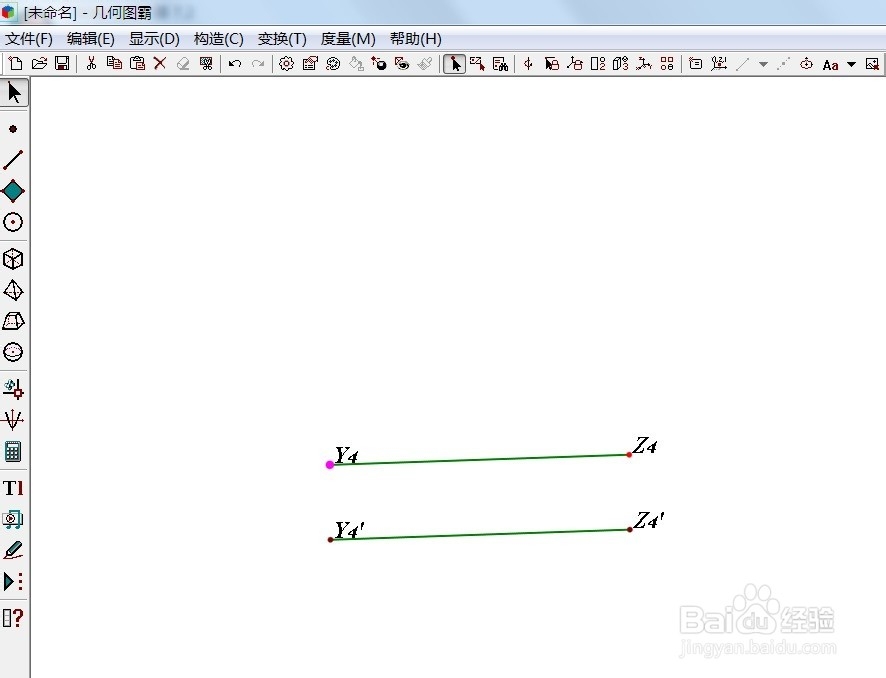886x678 pixels.
Task: Redo the last undone action
Action: (258, 64)
